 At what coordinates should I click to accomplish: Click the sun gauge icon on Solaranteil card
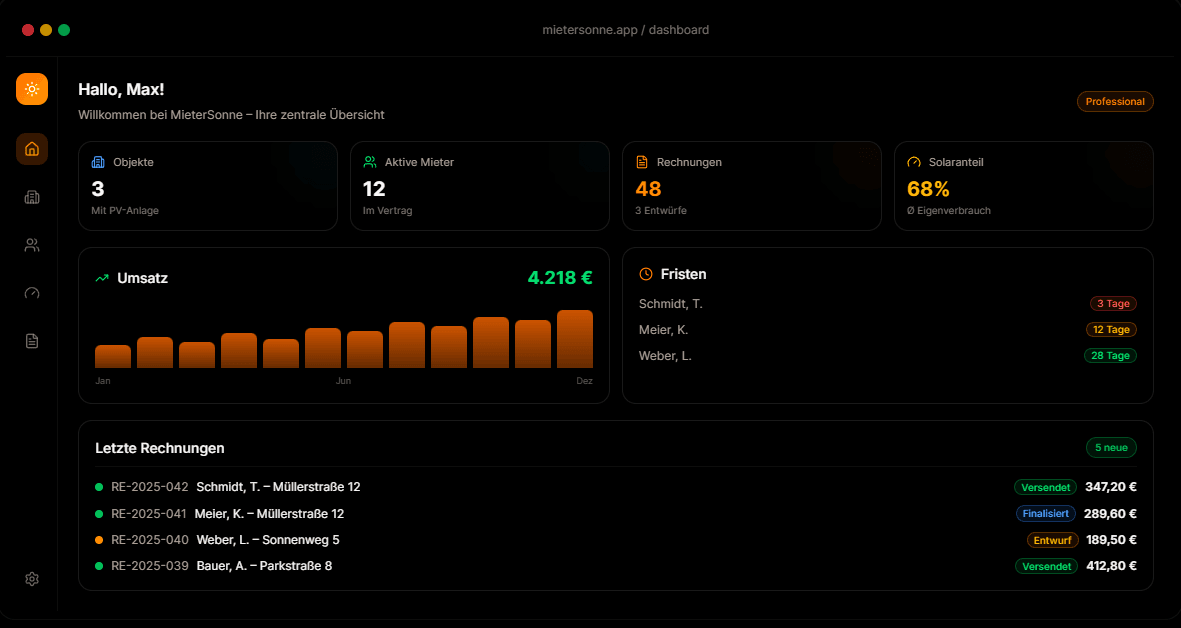(913, 161)
